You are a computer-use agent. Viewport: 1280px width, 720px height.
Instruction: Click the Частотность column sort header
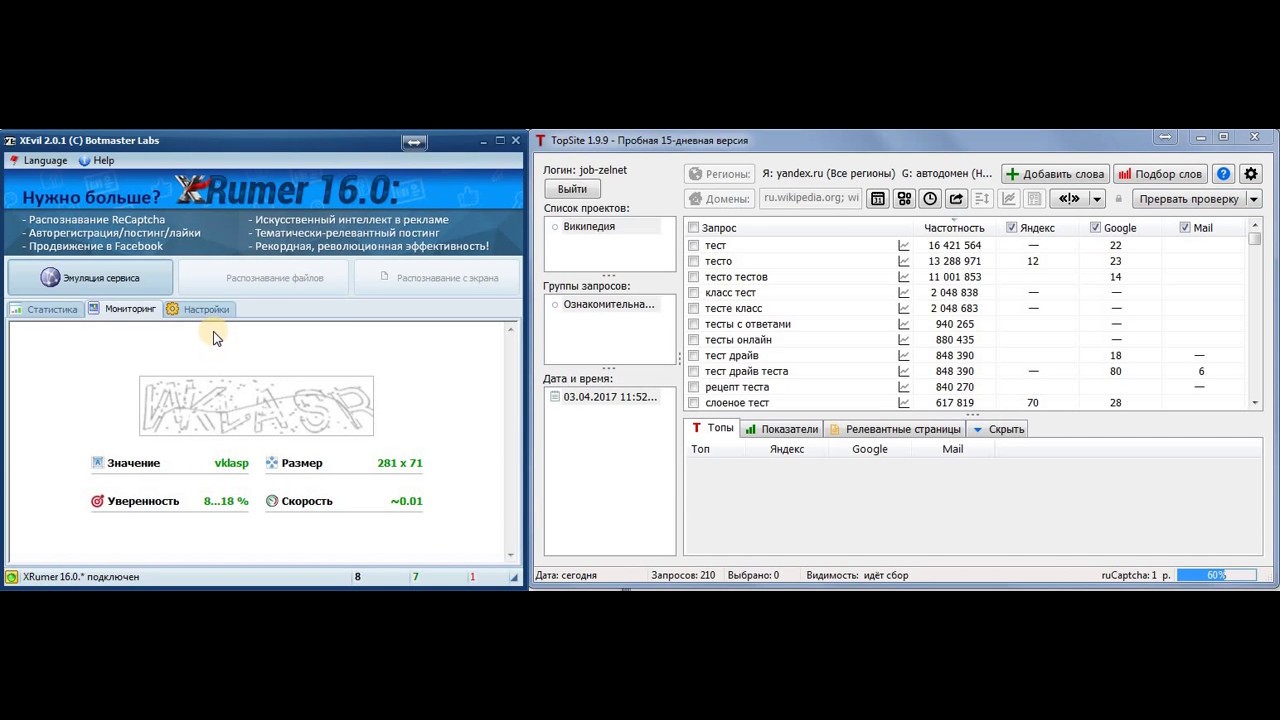tap(954, 228)
